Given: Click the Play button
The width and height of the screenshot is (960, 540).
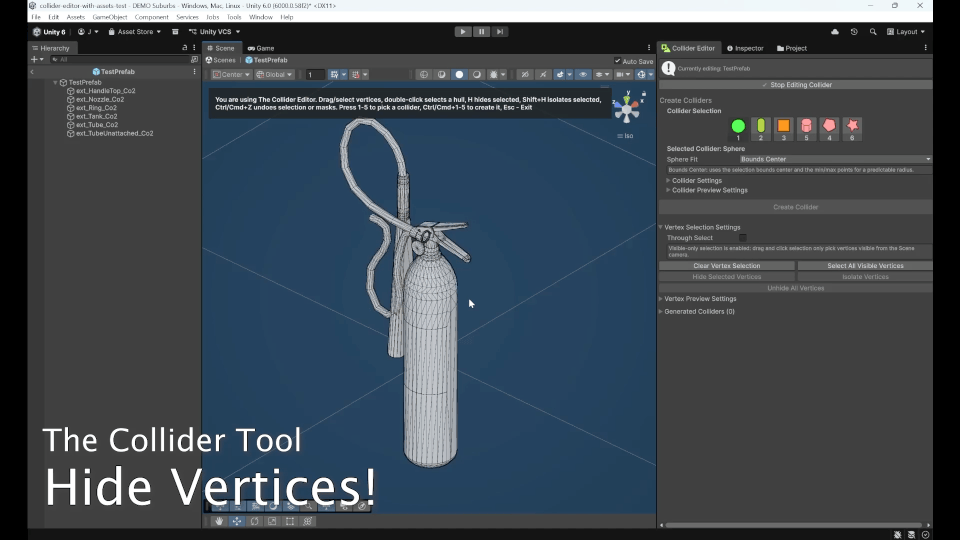Looking at the screenshot, I should (463, 31).
